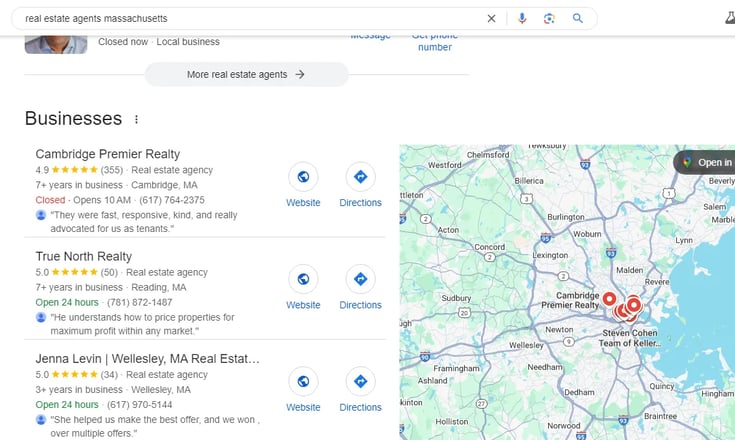
Task: Open Google Lens image search icon
Action: pos(549,18)
